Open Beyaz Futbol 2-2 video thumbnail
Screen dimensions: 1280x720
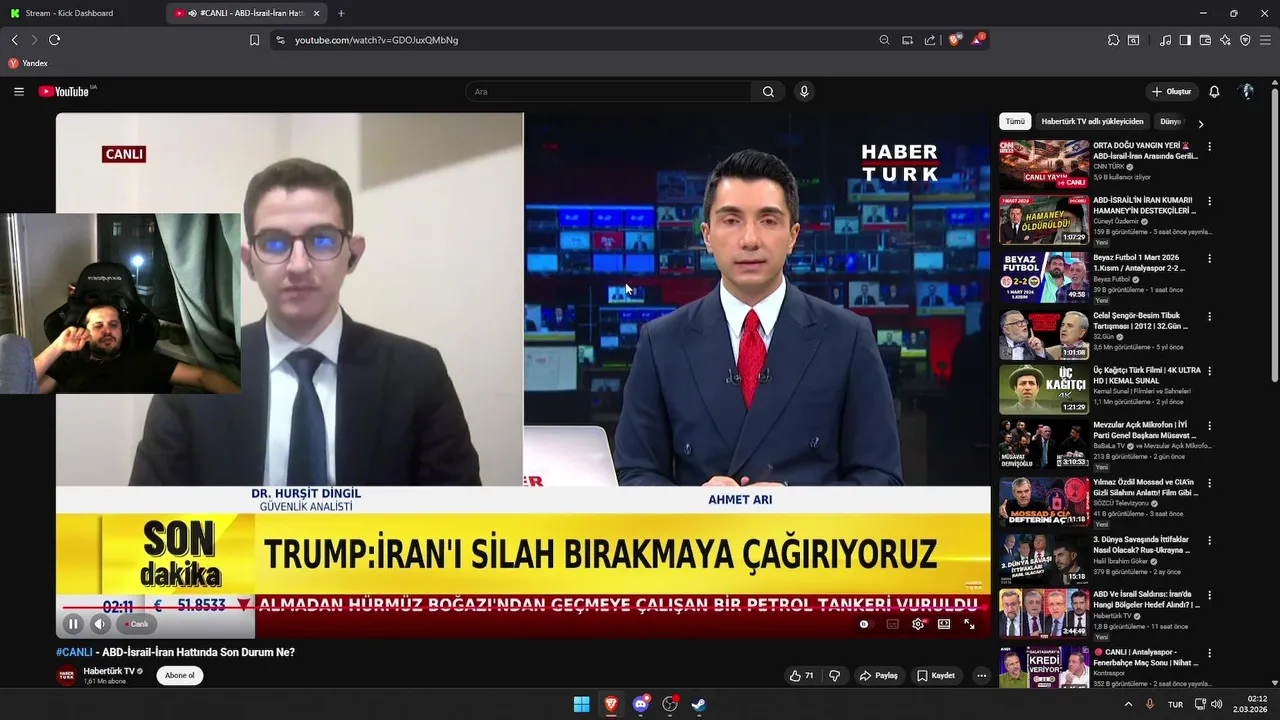[1044, 277]
